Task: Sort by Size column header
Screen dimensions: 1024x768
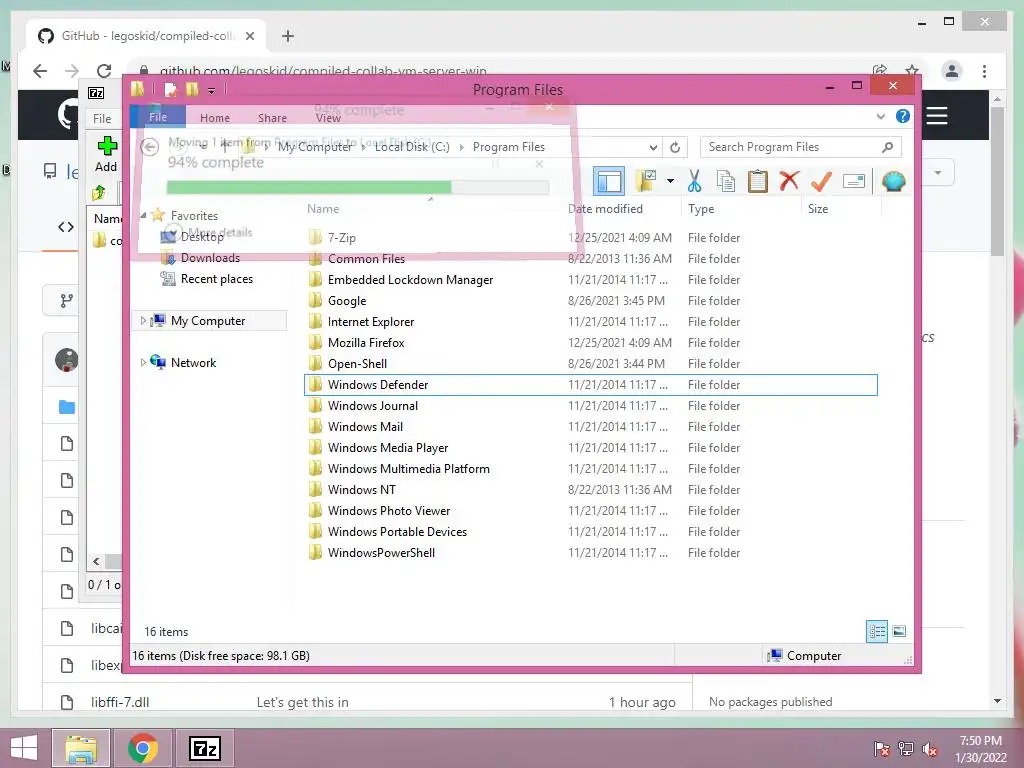Action: pyautogui.click(x=818, y=209)
